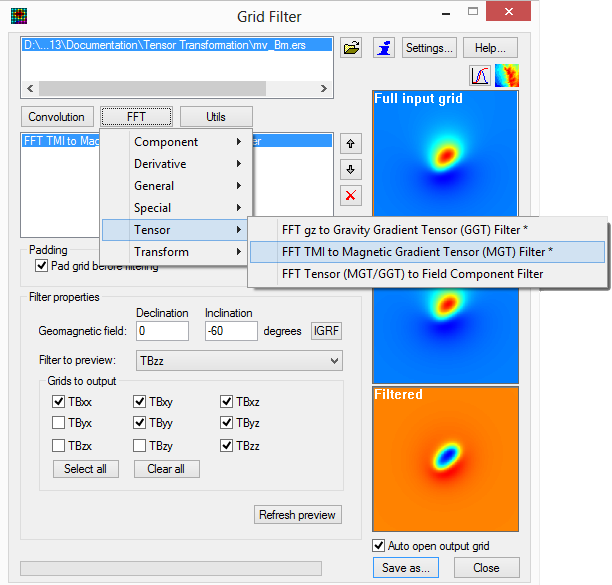The image size is (612, 585).
Task: Uncheck the TBzz output grid
Action: click(x=227, y=445)
